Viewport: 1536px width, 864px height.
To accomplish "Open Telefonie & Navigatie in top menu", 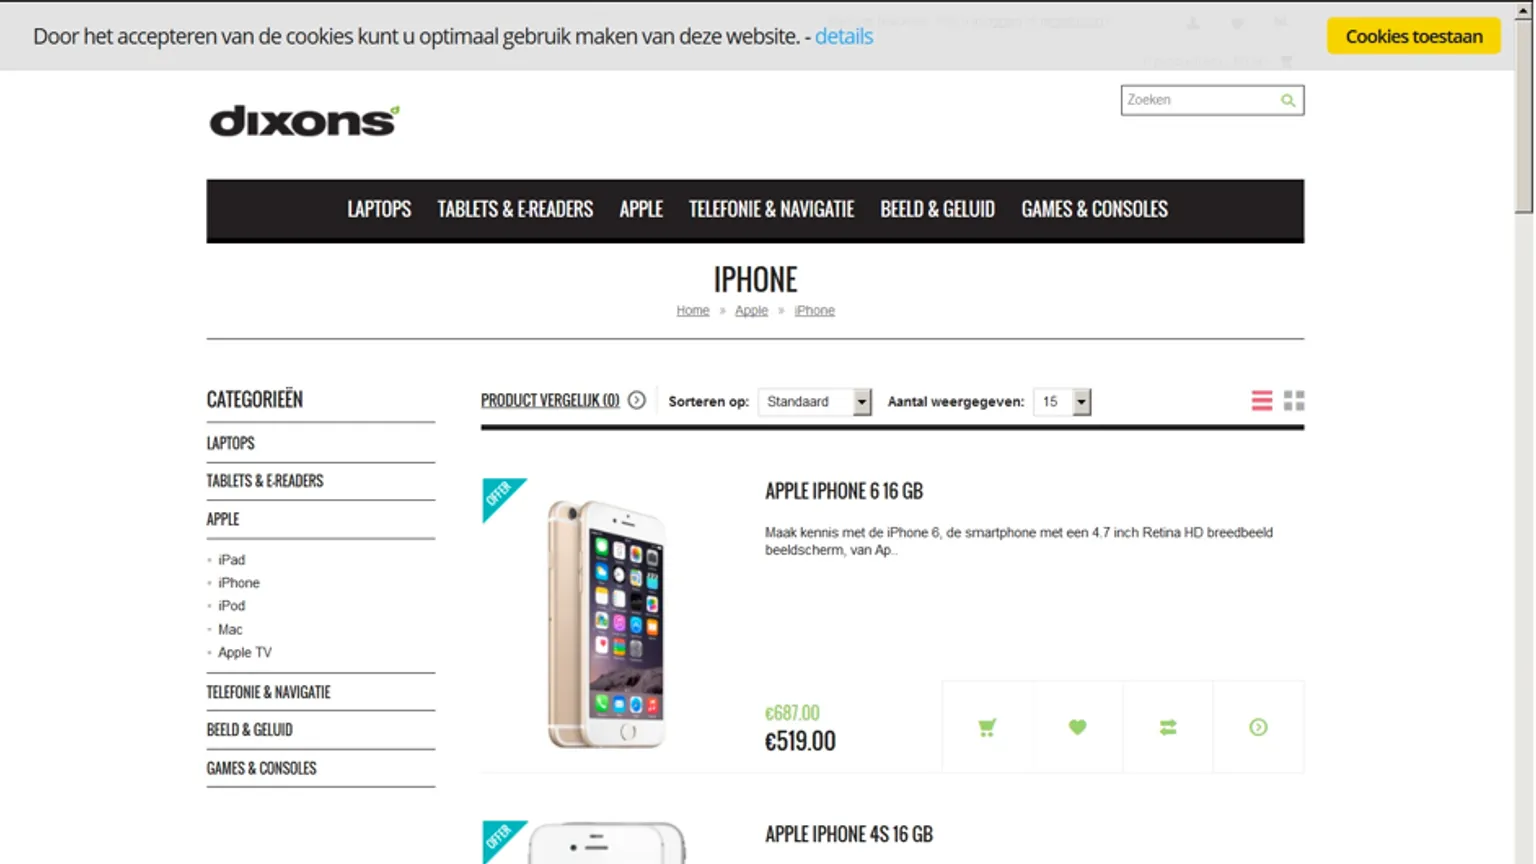I will [771, 209].
